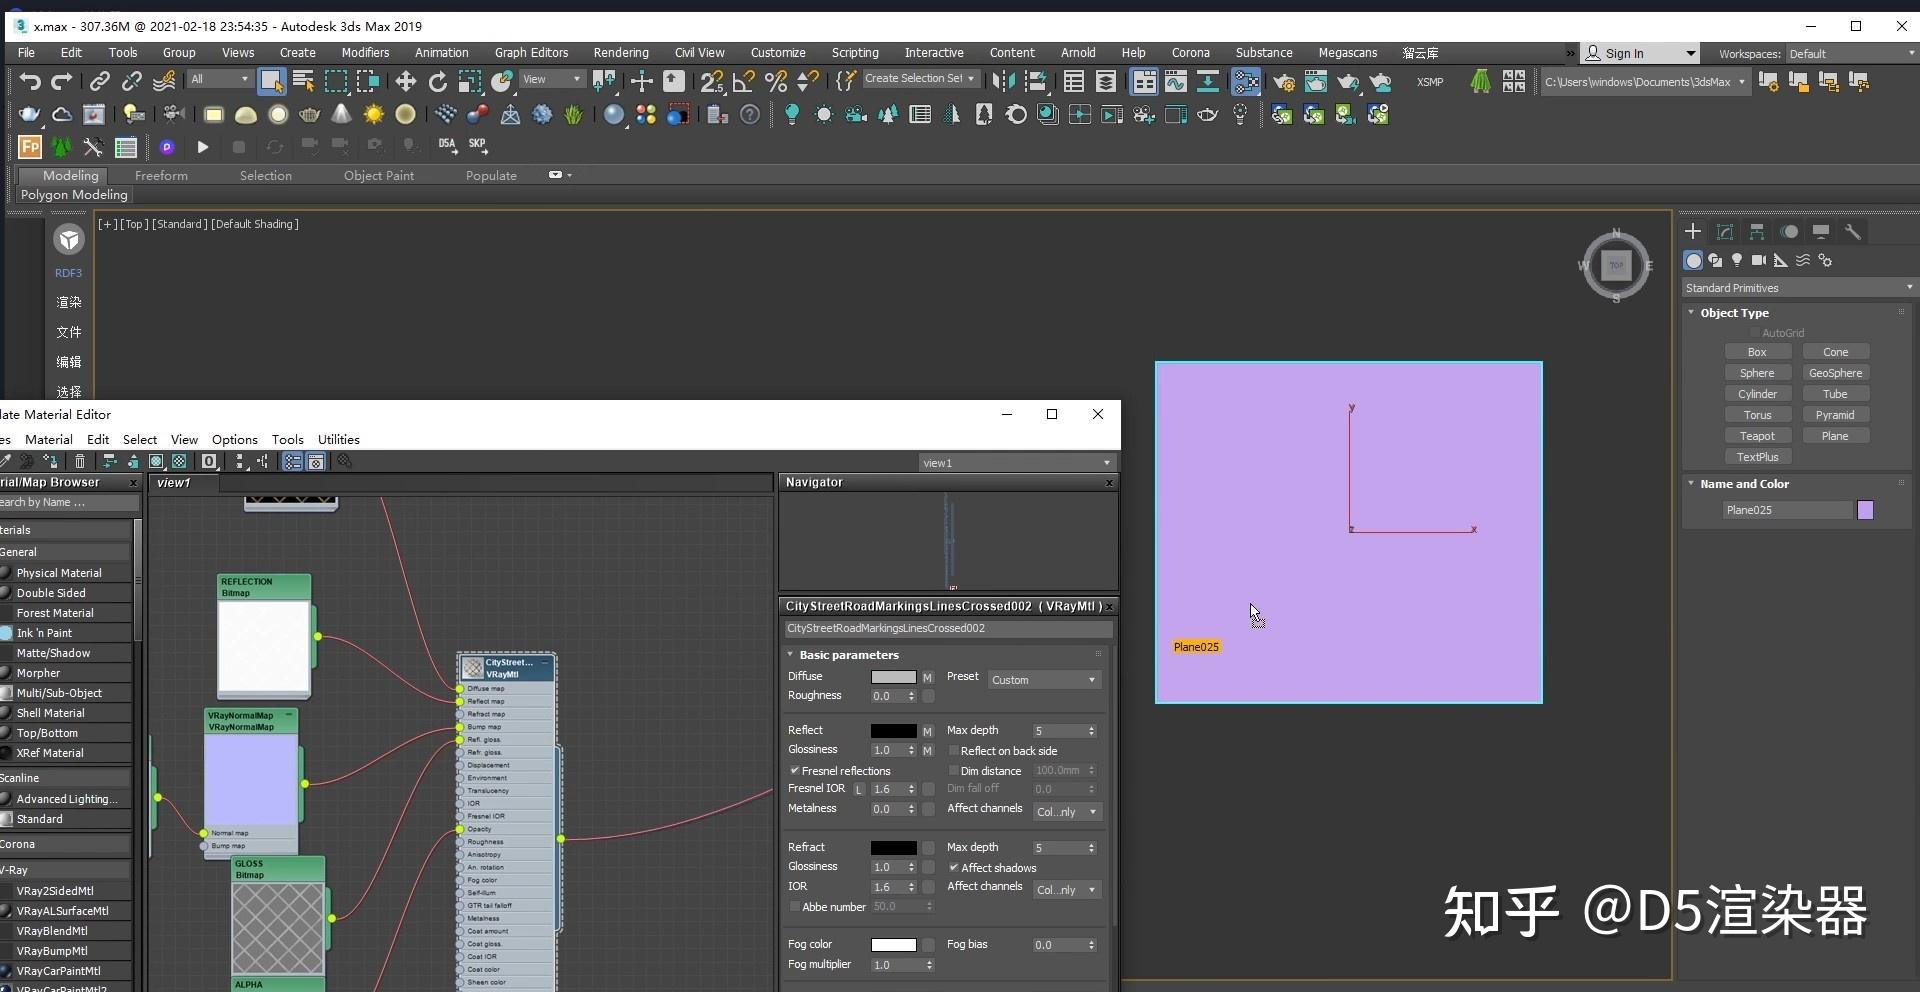Click the Undo arrow icon

click(30, 82)
